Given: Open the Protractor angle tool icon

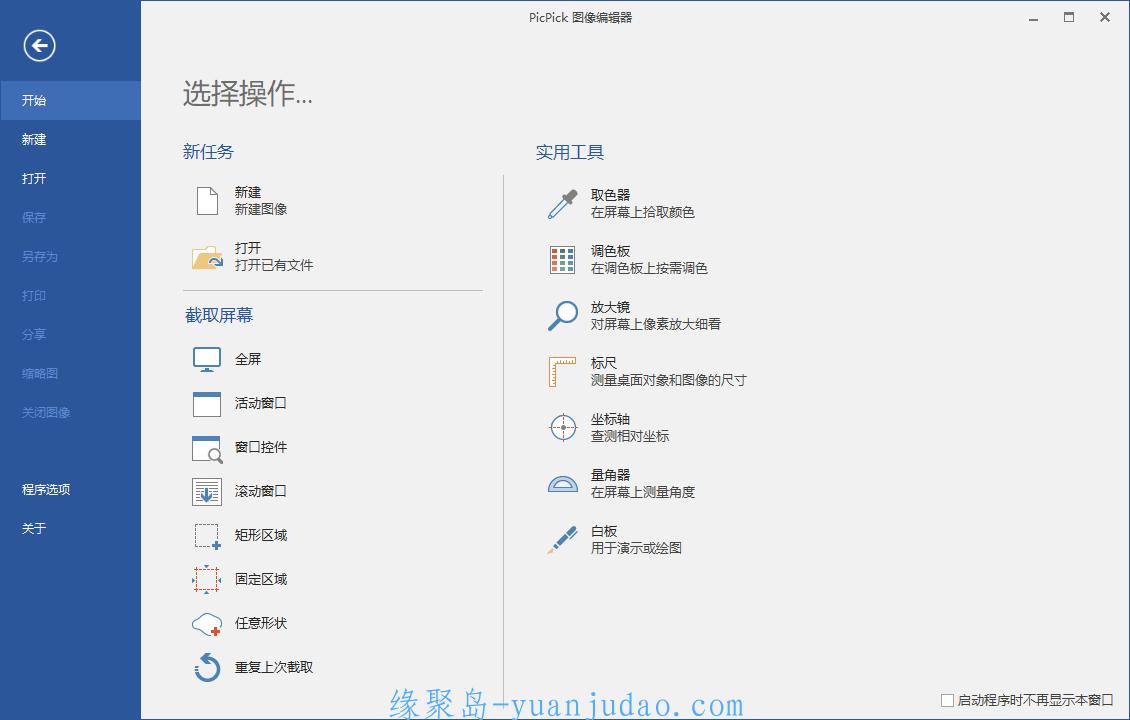Looking at the screenshot, I should click(x=562, y=484).
